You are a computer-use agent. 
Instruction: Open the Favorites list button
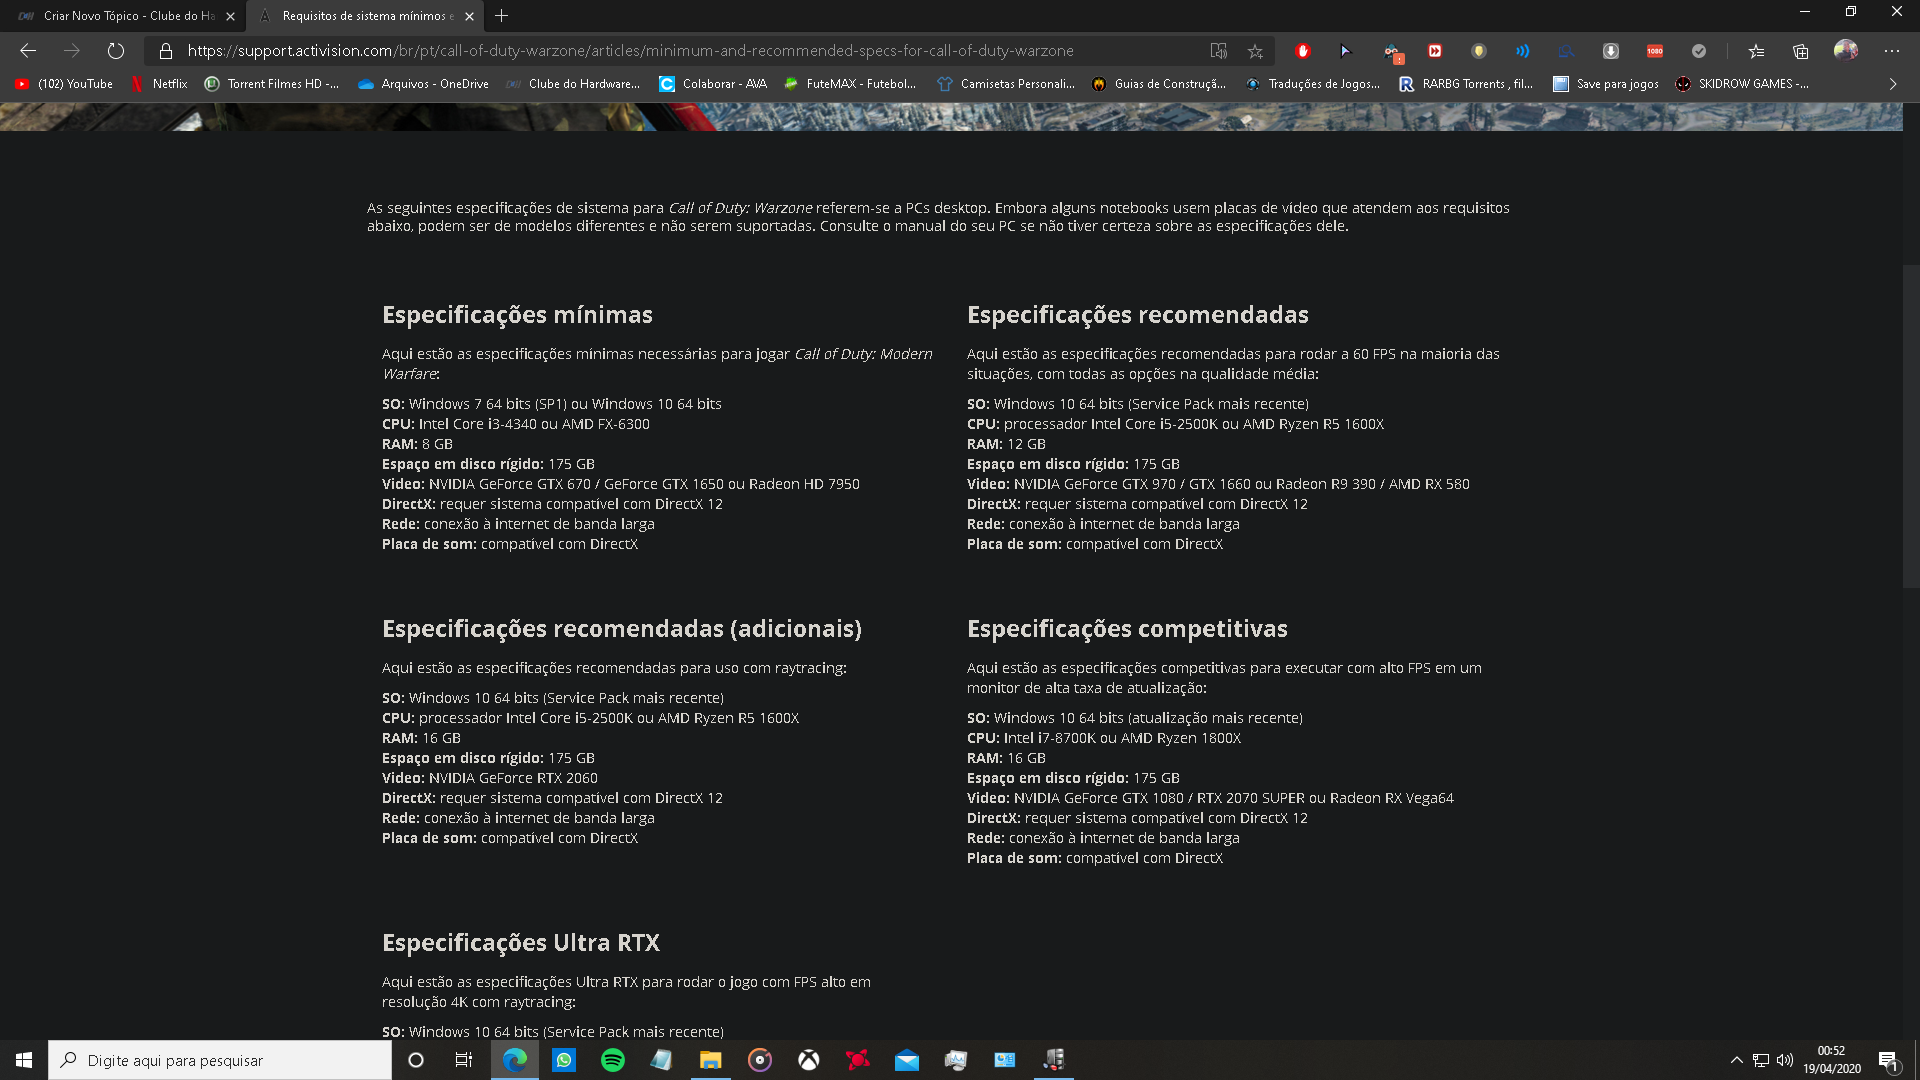(x=1756, y=51)
